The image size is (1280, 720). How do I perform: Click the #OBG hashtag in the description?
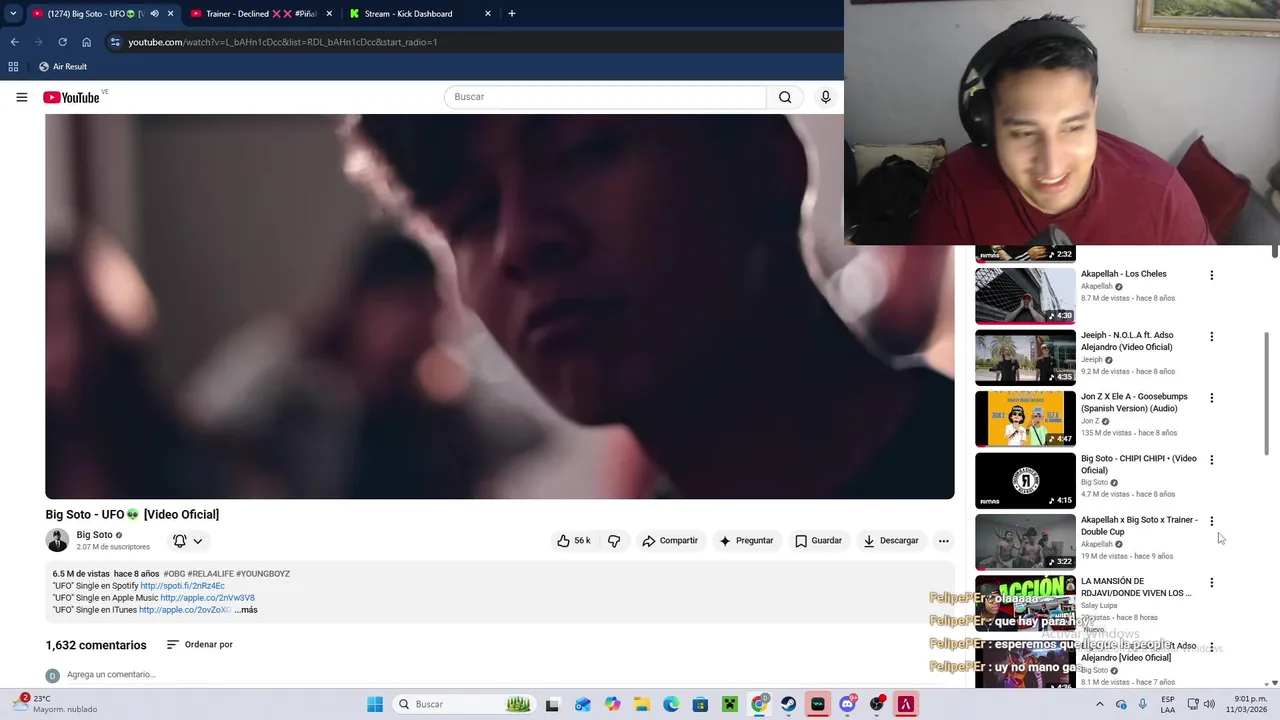point(174,574)
